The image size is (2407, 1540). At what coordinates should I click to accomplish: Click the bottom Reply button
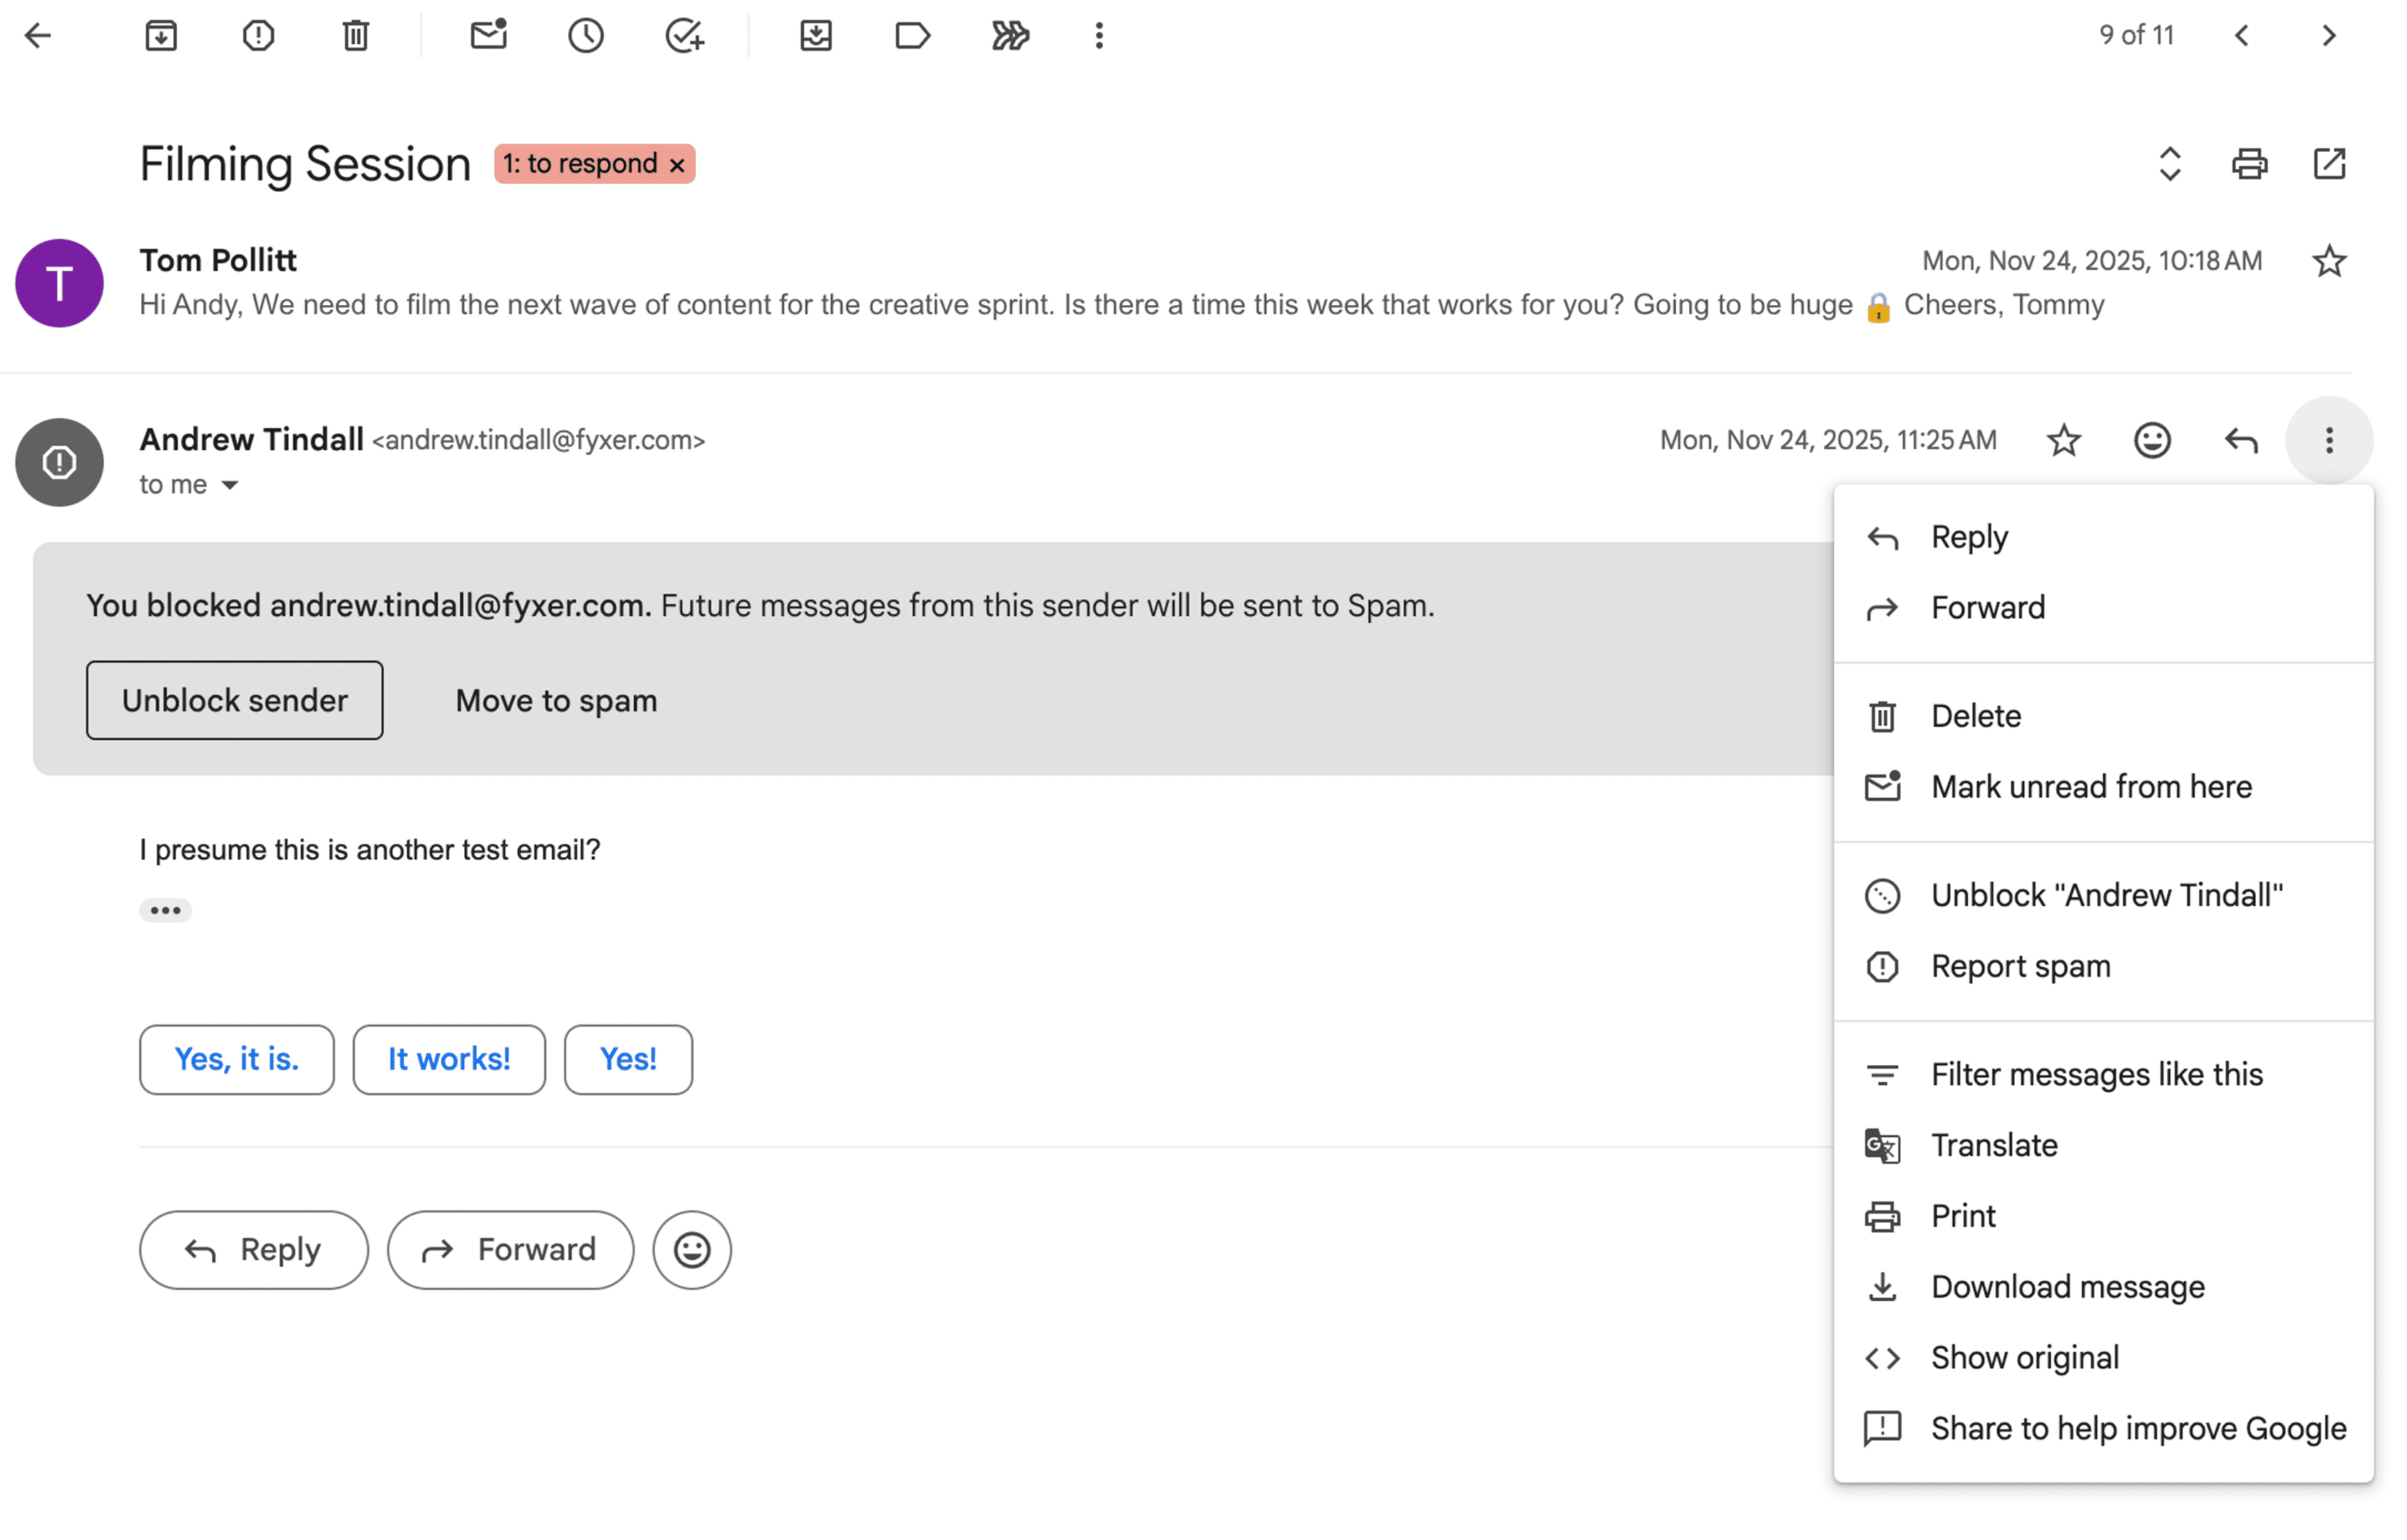click(x=254, y=1250)
